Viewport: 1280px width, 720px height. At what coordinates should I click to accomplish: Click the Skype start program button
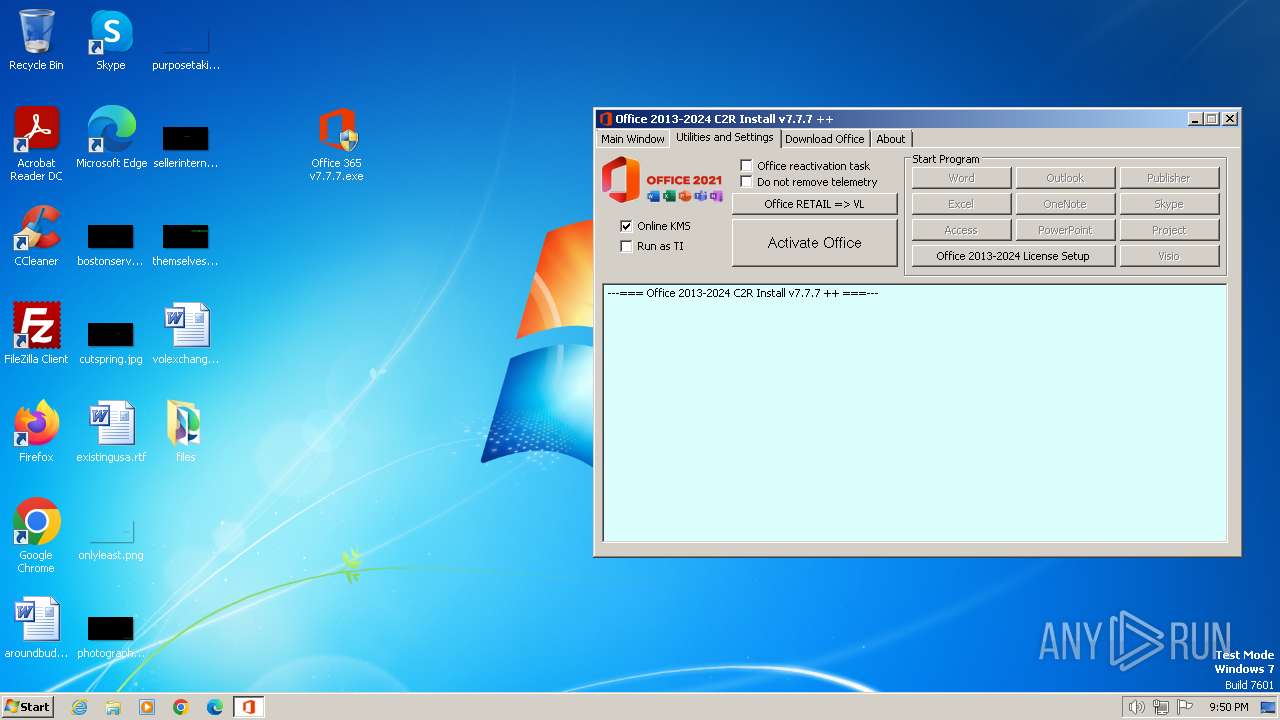[x=1169, y=204]
